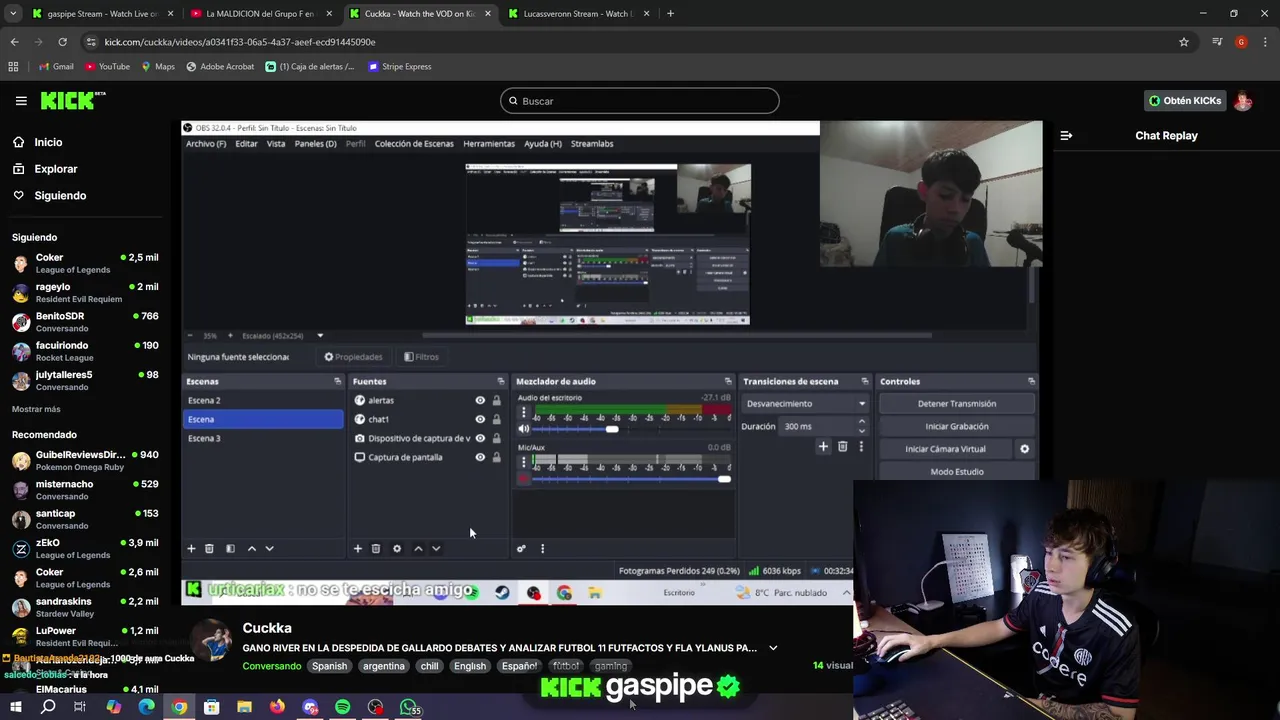Add a scene transition with plus icon

pyautogui.click(x=823, y=447)
